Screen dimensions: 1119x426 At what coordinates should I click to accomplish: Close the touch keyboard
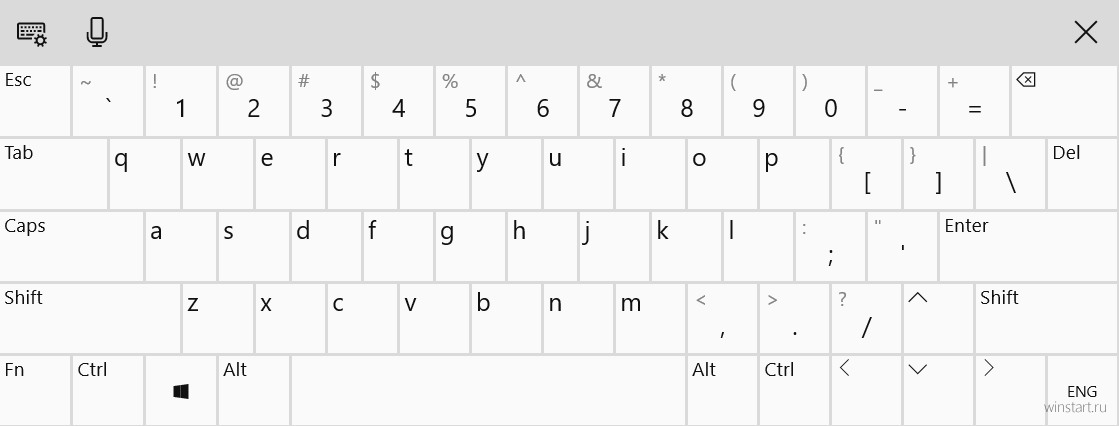tap(1085, 32)
